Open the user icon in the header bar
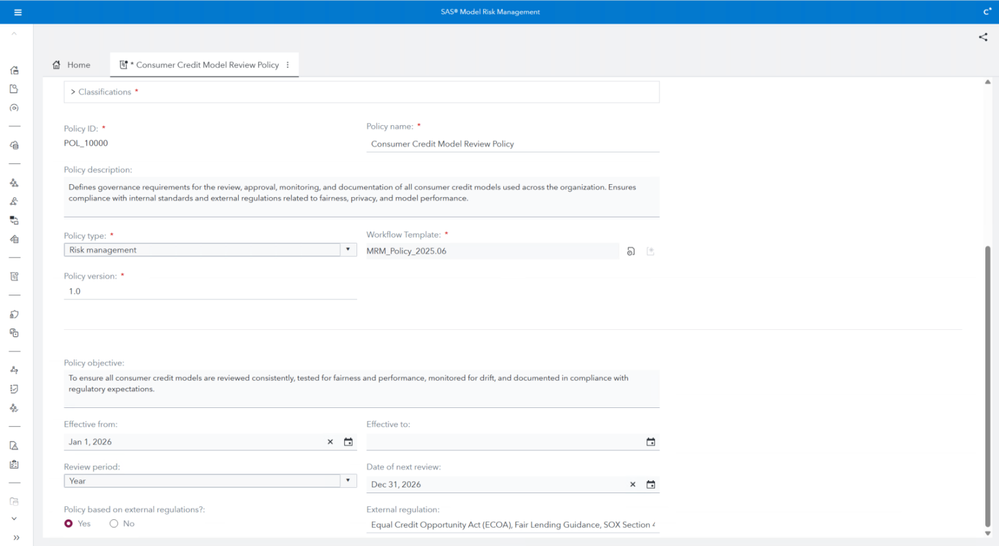This screenshot has width=999, height=546. coord(987,11)
